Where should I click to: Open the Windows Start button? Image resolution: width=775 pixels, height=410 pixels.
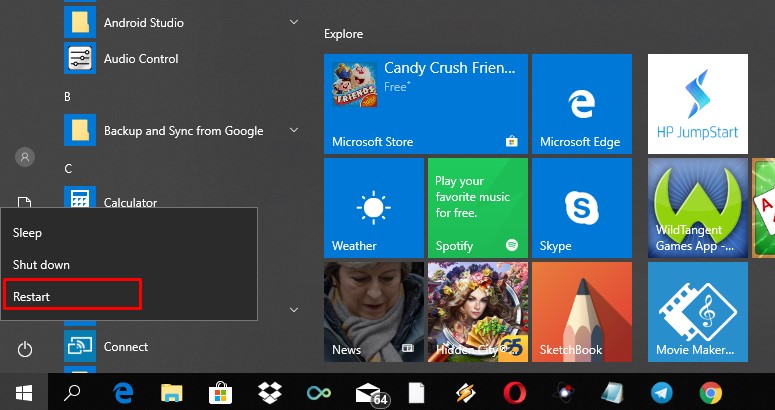click(x=24, y=393)
